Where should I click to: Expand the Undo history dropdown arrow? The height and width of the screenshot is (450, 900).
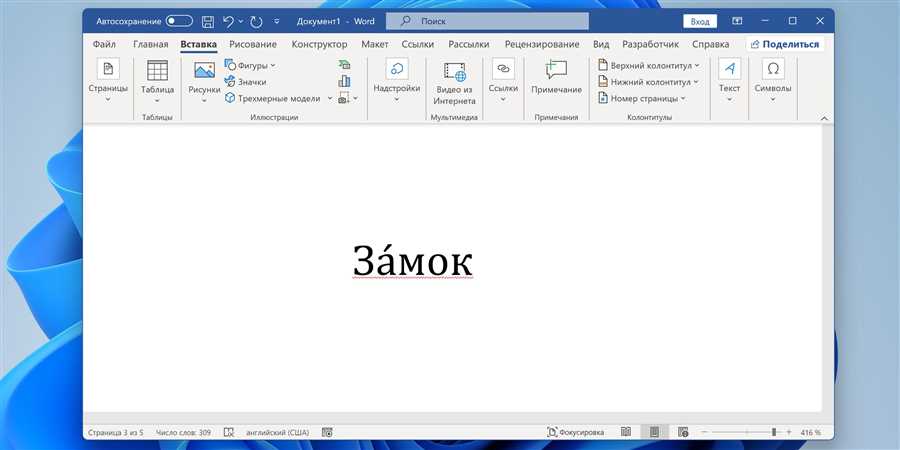pos(240,22)
